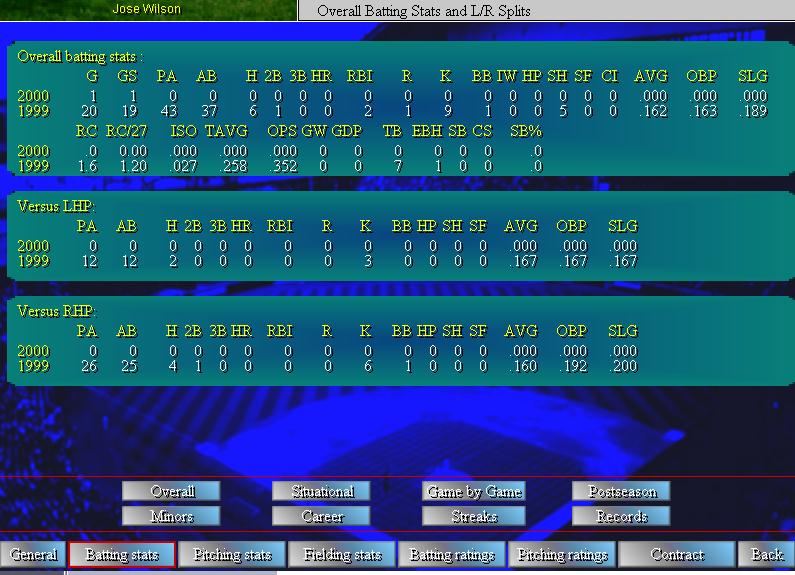Click the .258 TAVG value
The width and height of the screenshot is (795, 575).
click(233, 166)
